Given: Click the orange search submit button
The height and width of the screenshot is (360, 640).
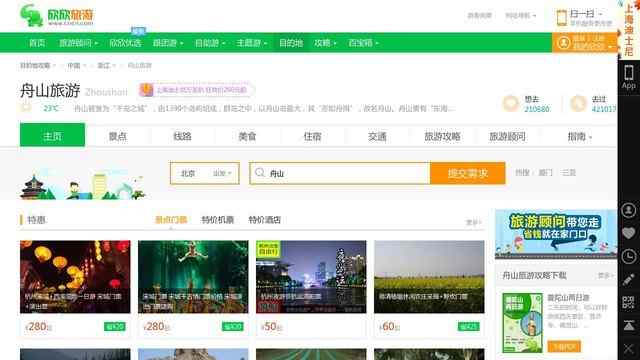Looking at the screenshot, I should 467,173.
